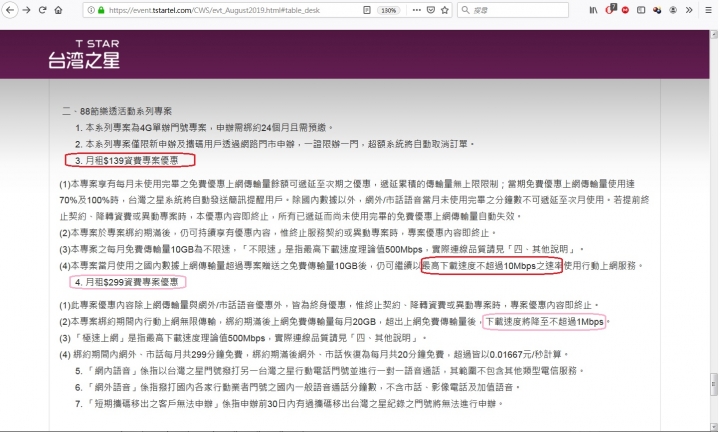720x432 pixels.
Task: Click the T STAR 台灣之星 logo
Action: pyautogui.click(x=84, y=54)
